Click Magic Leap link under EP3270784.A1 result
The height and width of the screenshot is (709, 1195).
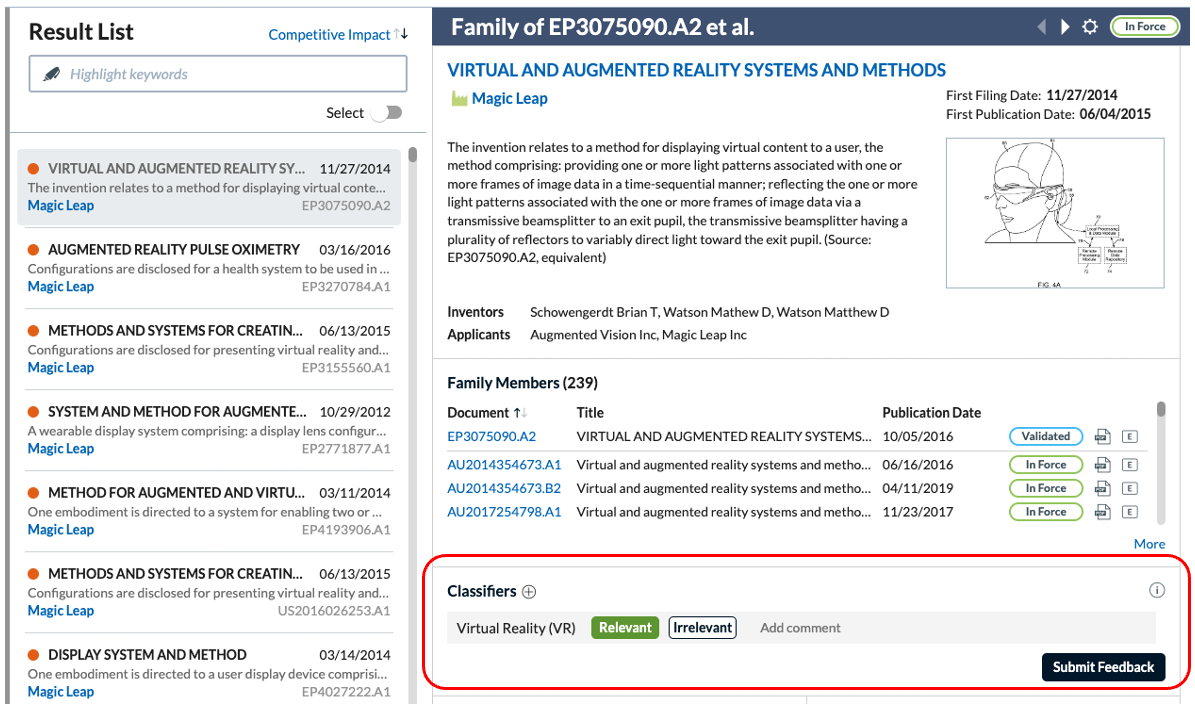(x=61, y=287)
